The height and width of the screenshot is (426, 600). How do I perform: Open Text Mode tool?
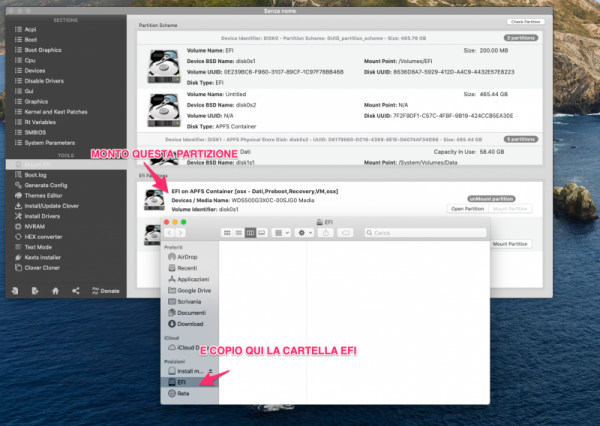38,247
